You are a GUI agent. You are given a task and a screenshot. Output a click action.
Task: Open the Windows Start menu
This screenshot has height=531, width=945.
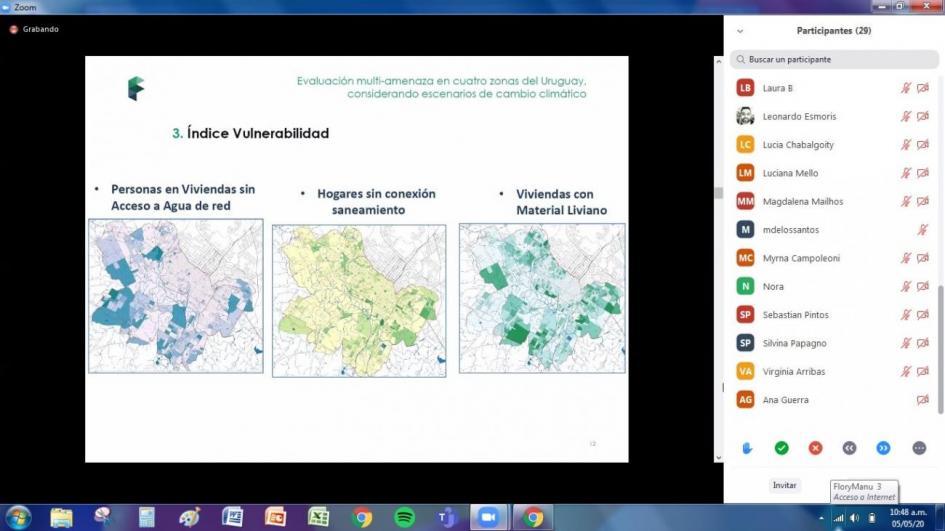[18, 518]
